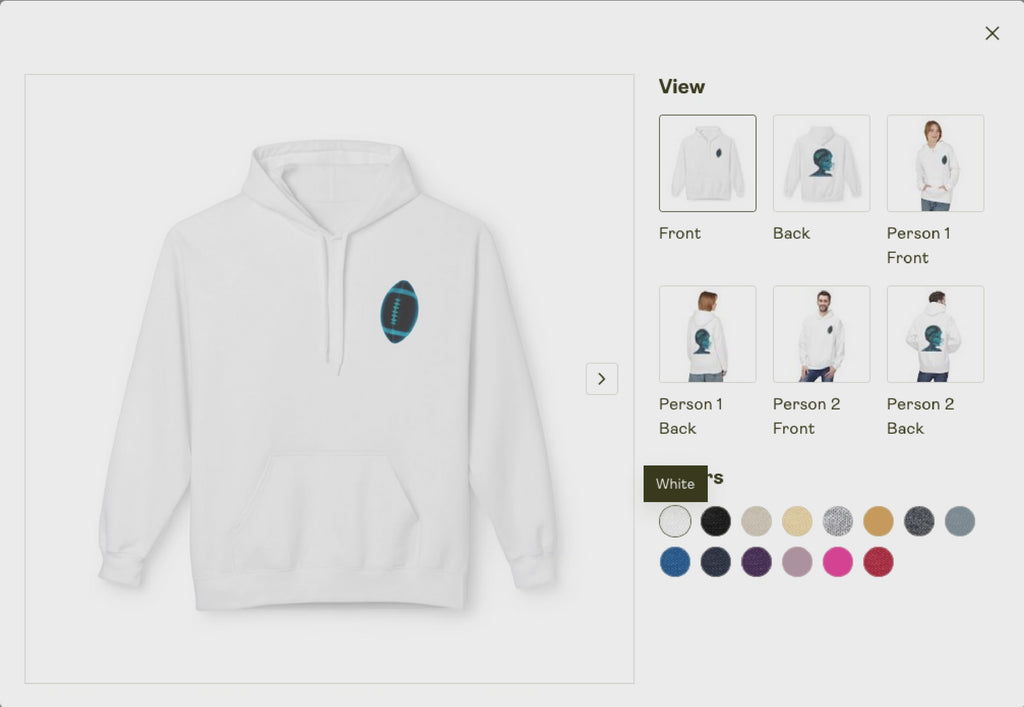
Task: Choose the Black color swatch
Action: [x=716, y=521]
